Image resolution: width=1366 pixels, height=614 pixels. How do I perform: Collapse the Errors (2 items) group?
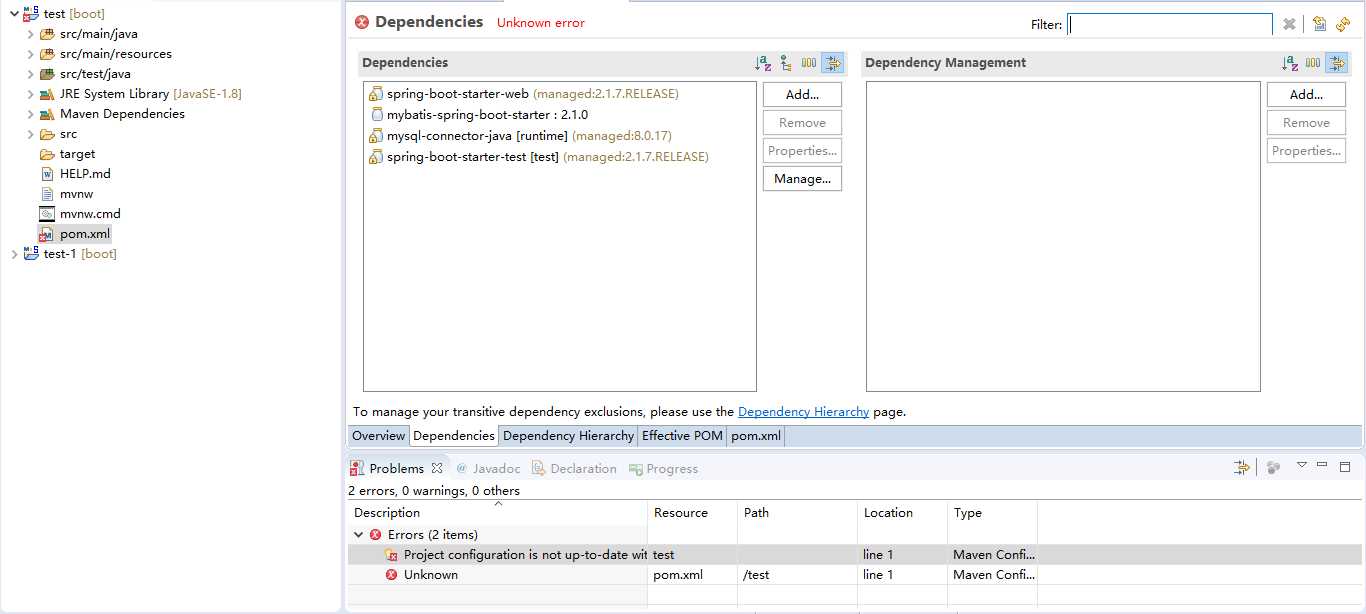point(358,535)
